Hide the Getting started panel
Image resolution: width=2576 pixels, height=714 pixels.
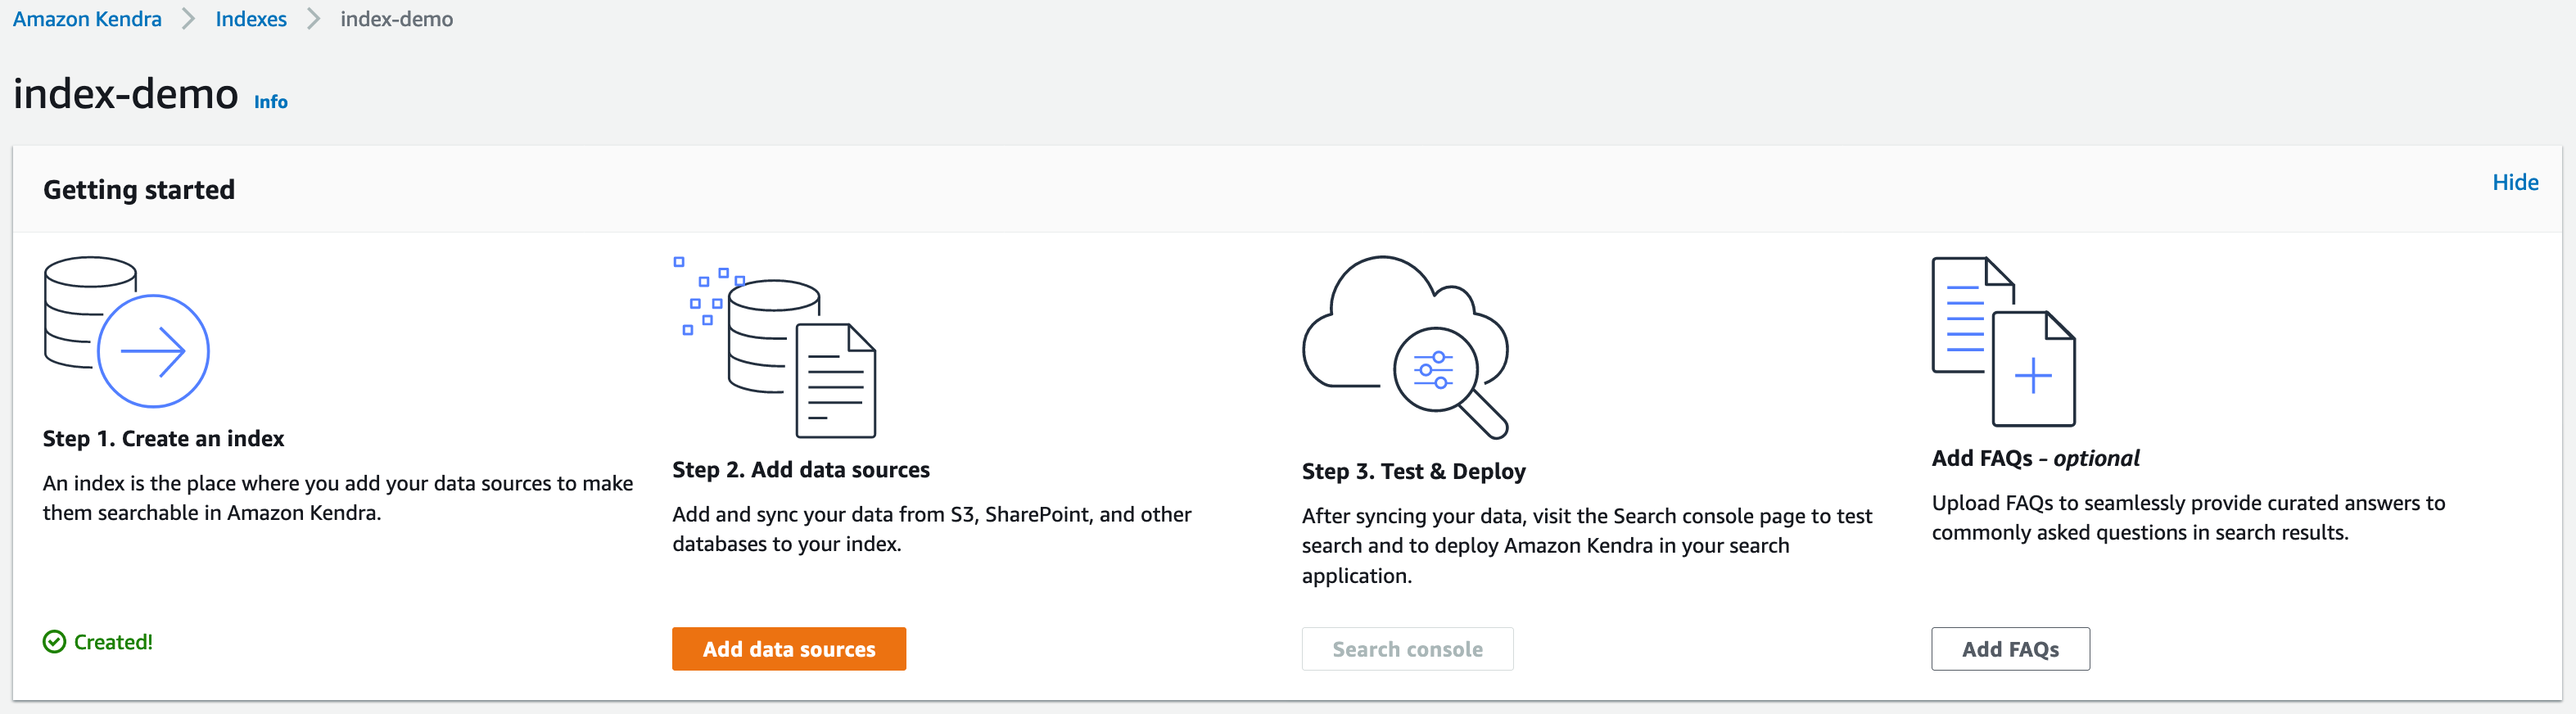2515,182
